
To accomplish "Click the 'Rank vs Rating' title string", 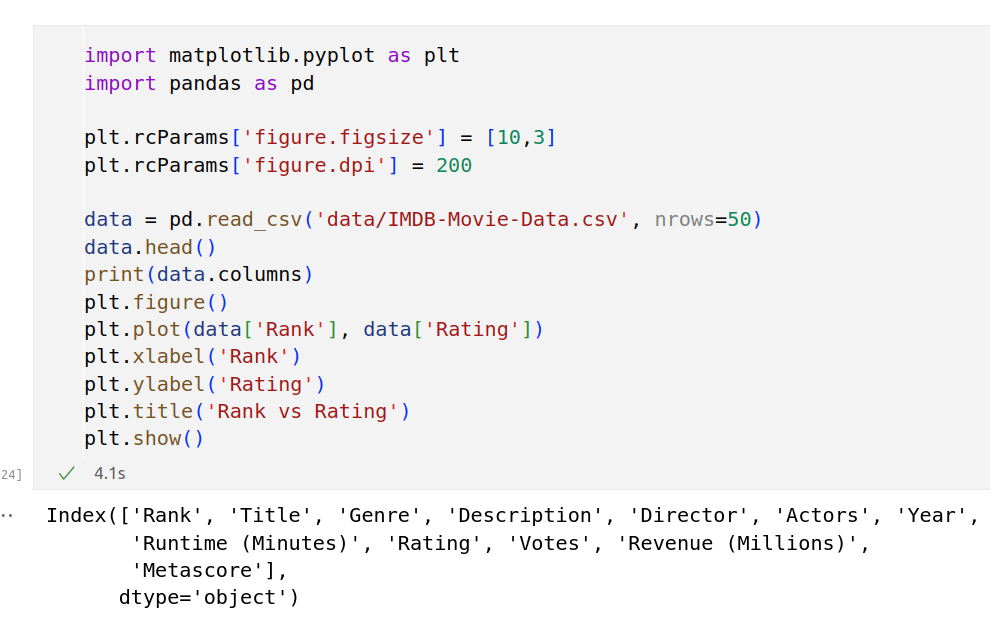I will coord(302,411).
